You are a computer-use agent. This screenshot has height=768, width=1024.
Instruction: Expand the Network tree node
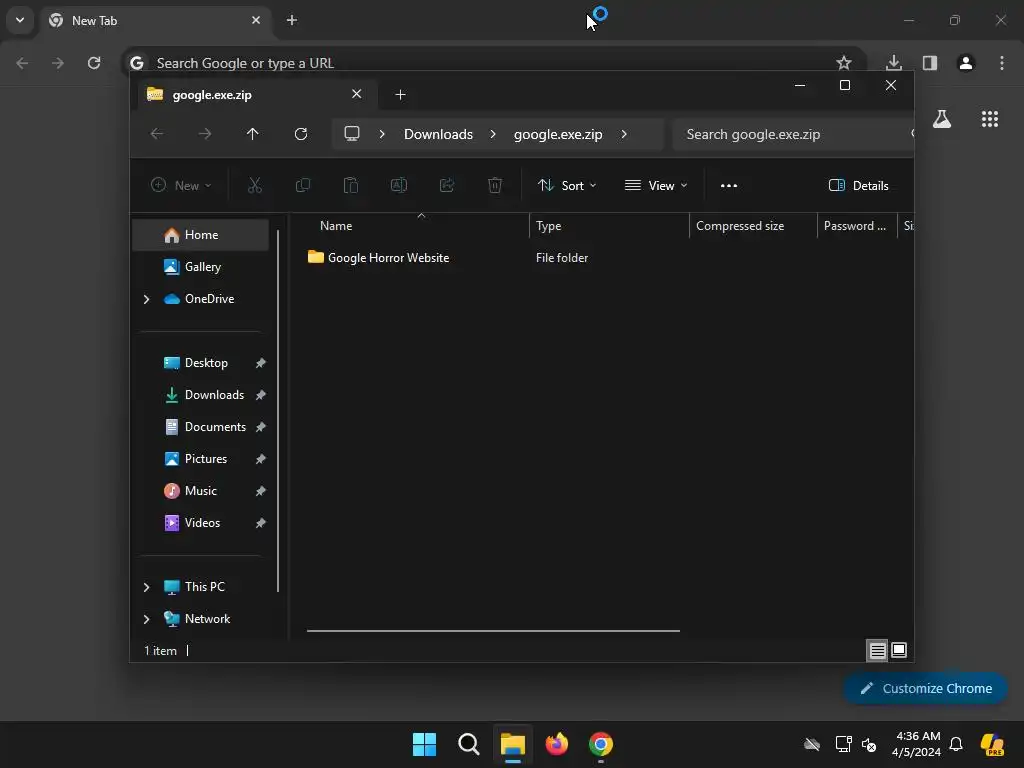(146, 619)
